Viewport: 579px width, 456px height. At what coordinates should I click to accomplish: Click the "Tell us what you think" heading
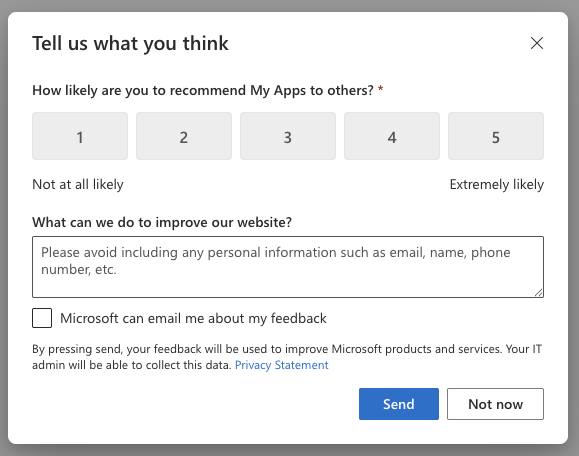pyautogui.click(x=130, y=44)
